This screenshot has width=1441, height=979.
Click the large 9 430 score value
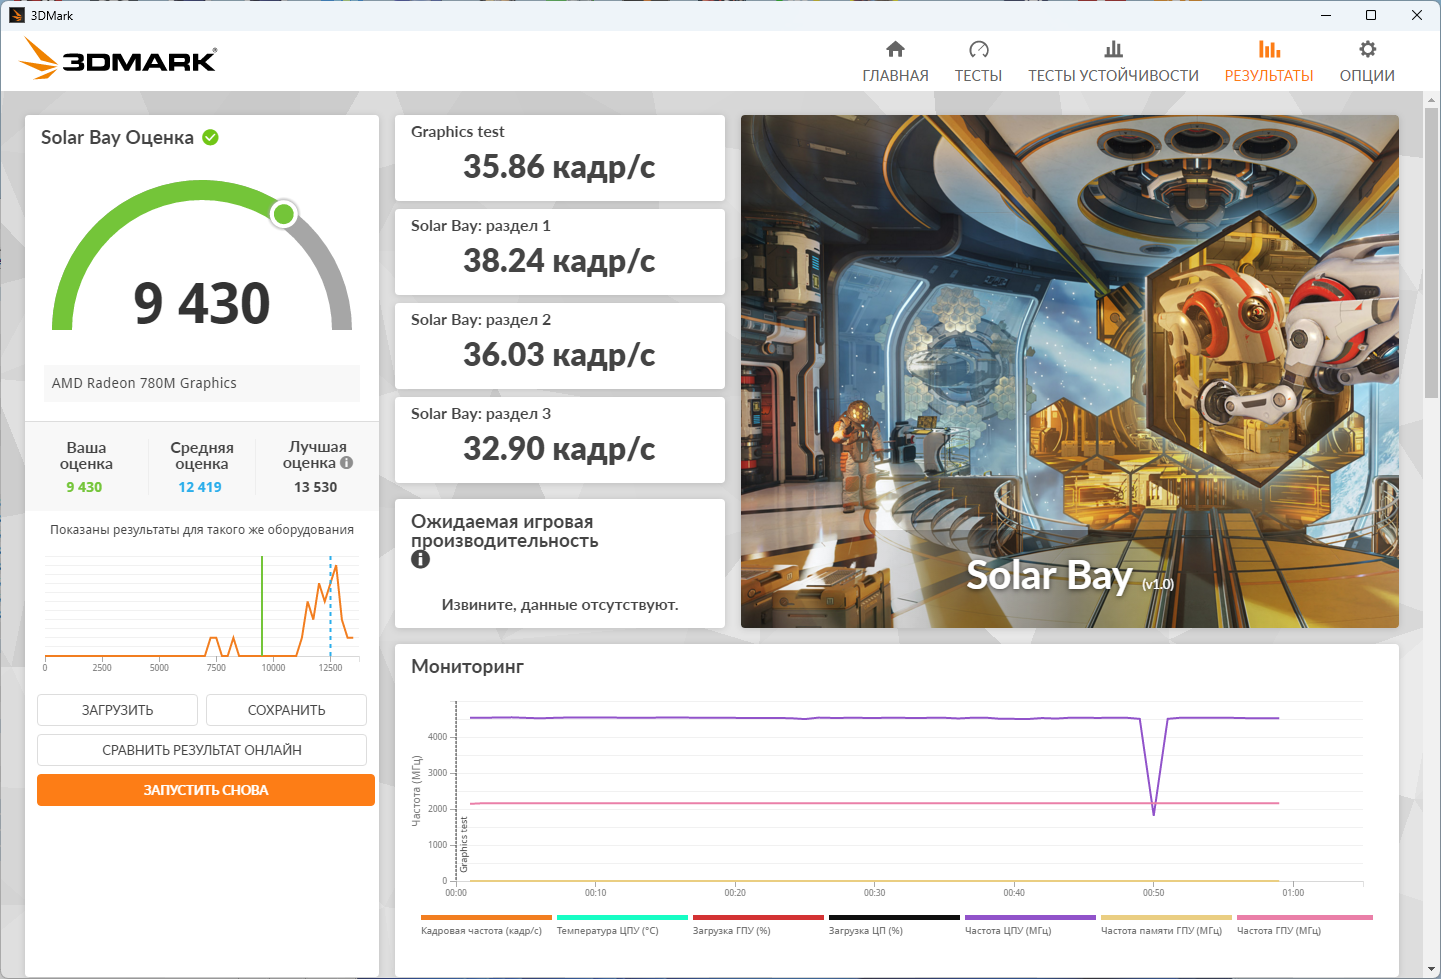202,303
